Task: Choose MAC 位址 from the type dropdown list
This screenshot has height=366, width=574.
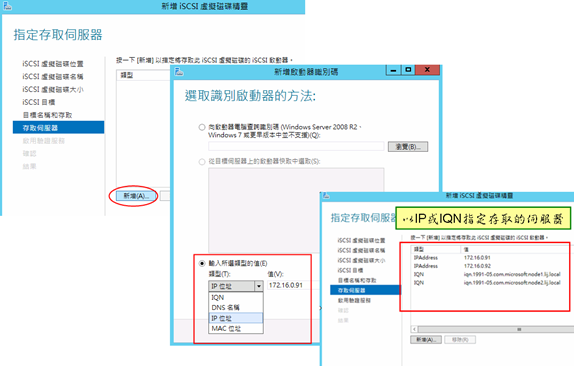Action: (236, 328)
